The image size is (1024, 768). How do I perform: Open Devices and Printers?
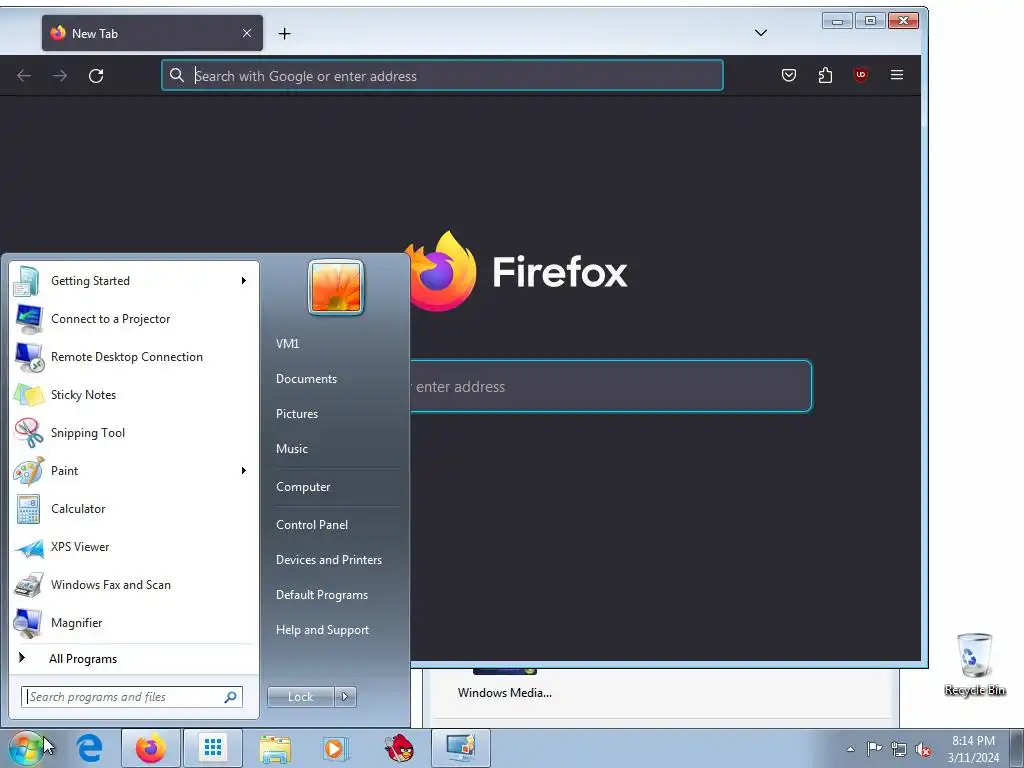[x=329, y=560]
